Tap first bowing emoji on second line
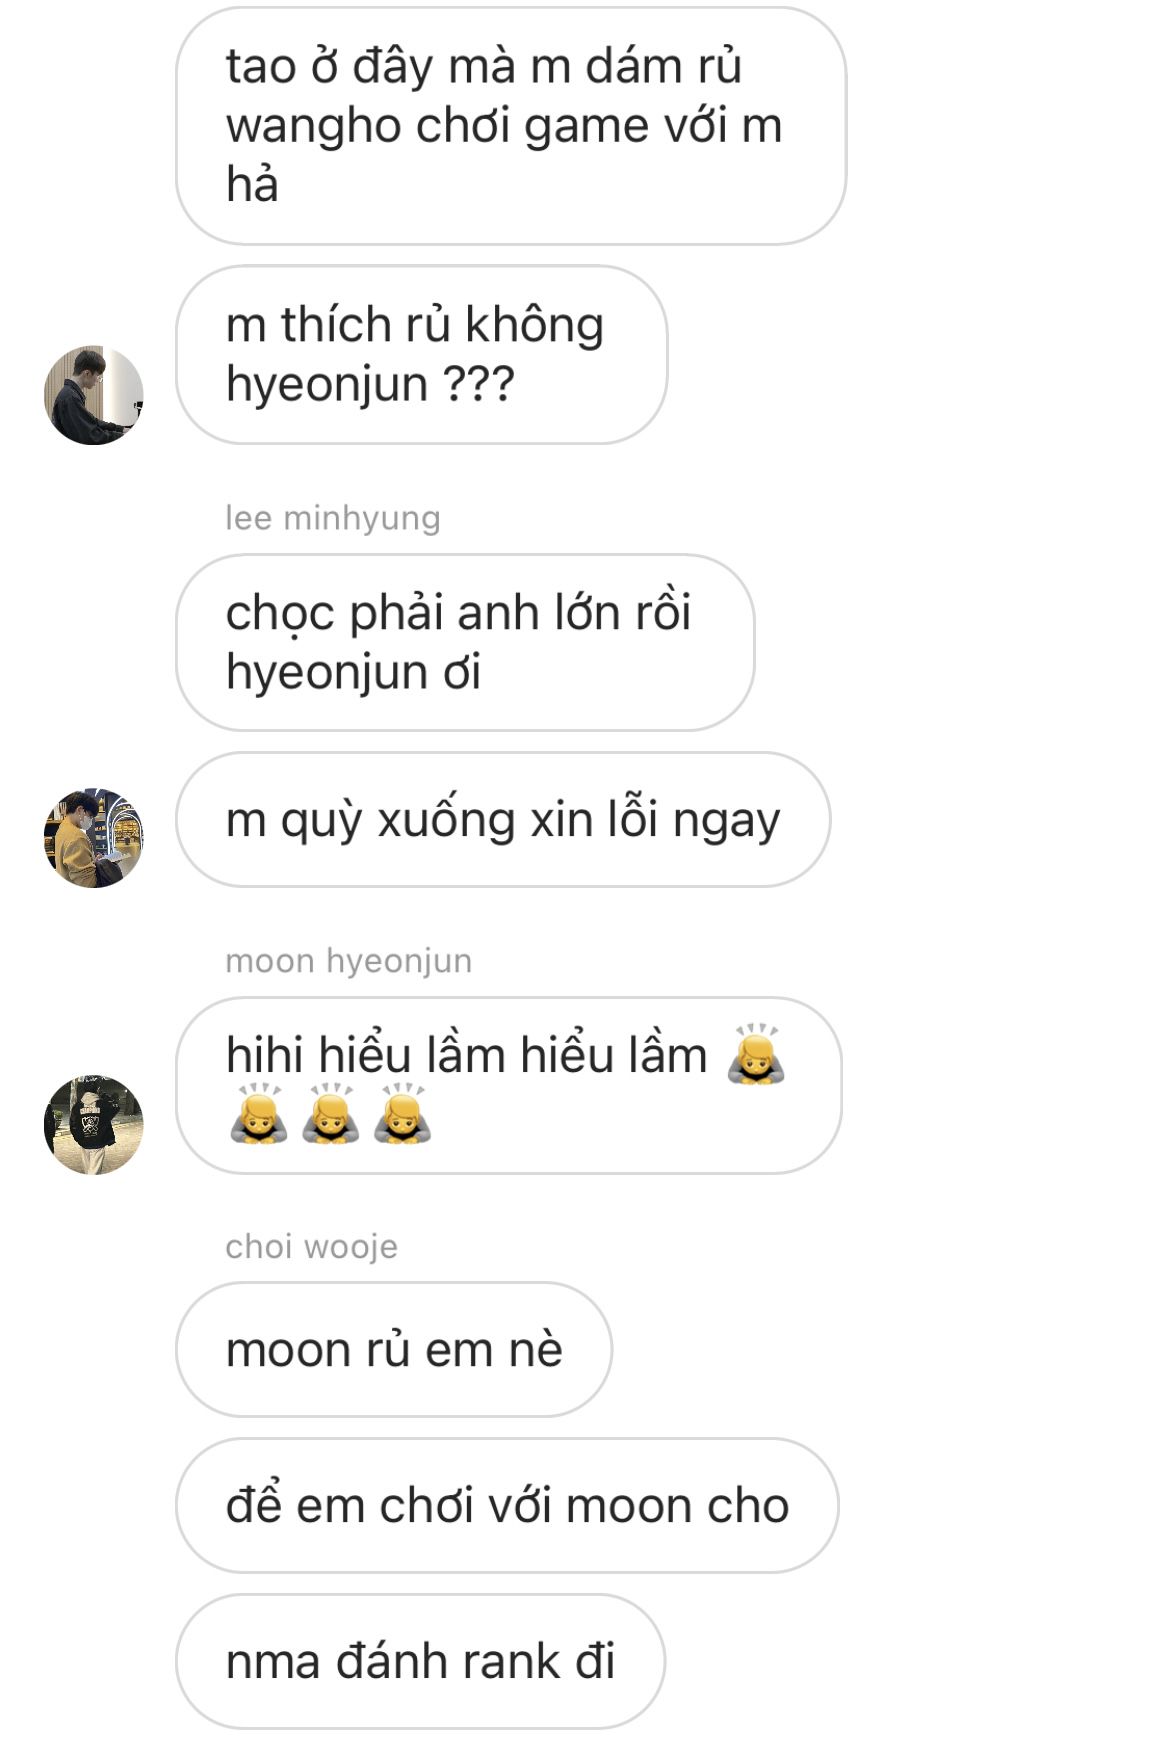The image size is (1170, 1738). [x=259, y=1114]
